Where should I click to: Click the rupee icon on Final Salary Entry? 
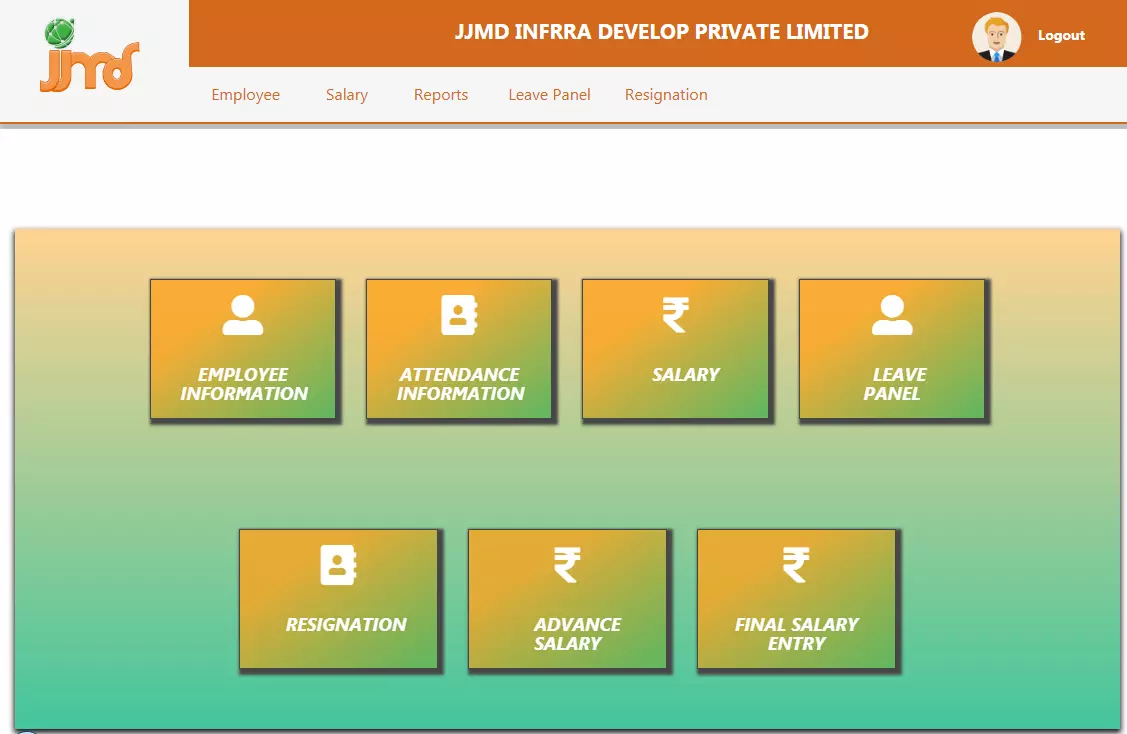pyautogui.click(x=796, y=565)
